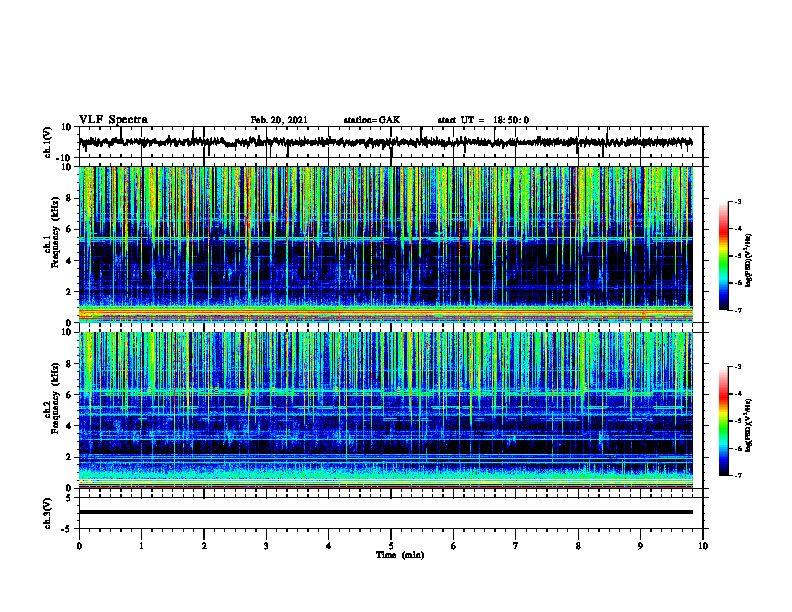Click the "Time (min)" axis title

[x=400, y=555]
